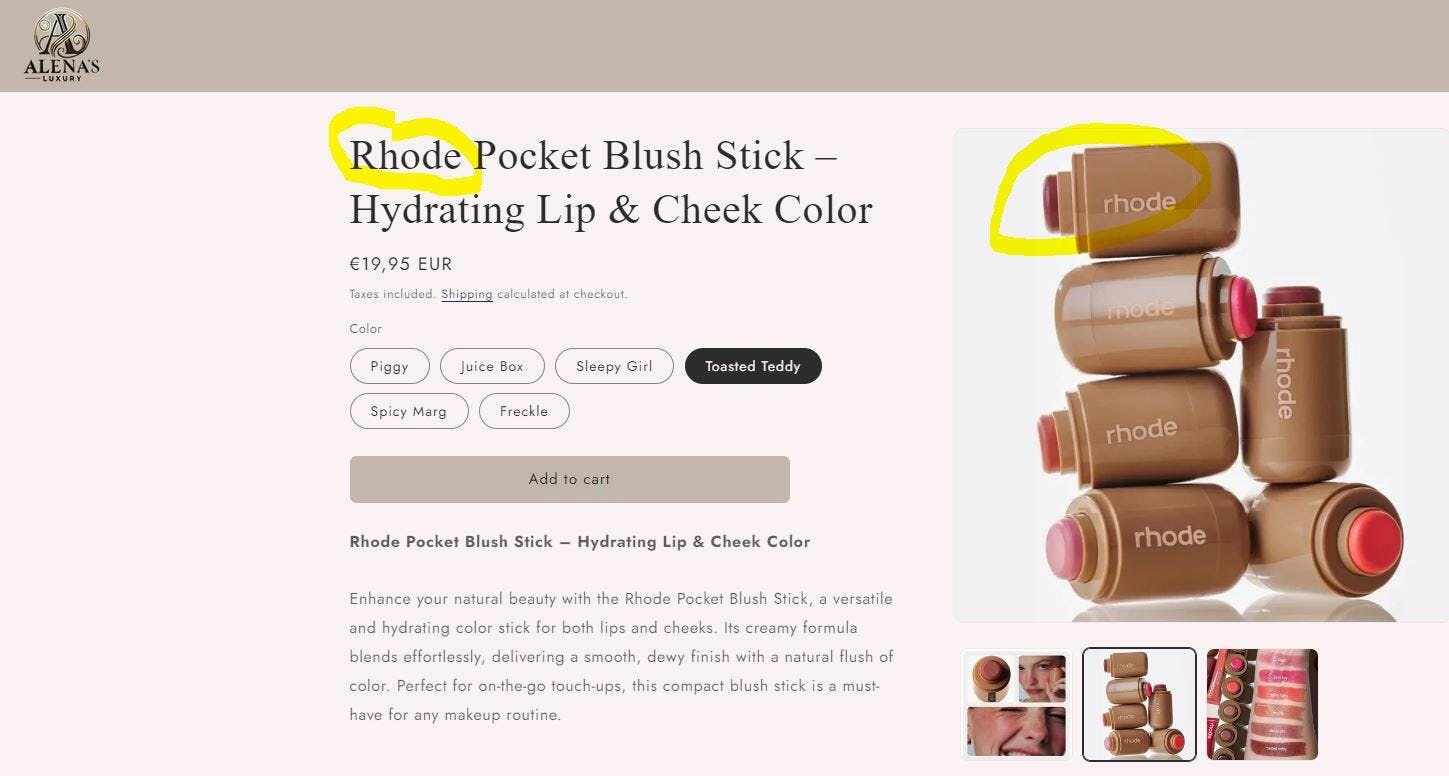Image resolution: width=1449 pixels, height=776 pixels.
Task: Open the Shipping policy link
Action: [x=467, y=294]
